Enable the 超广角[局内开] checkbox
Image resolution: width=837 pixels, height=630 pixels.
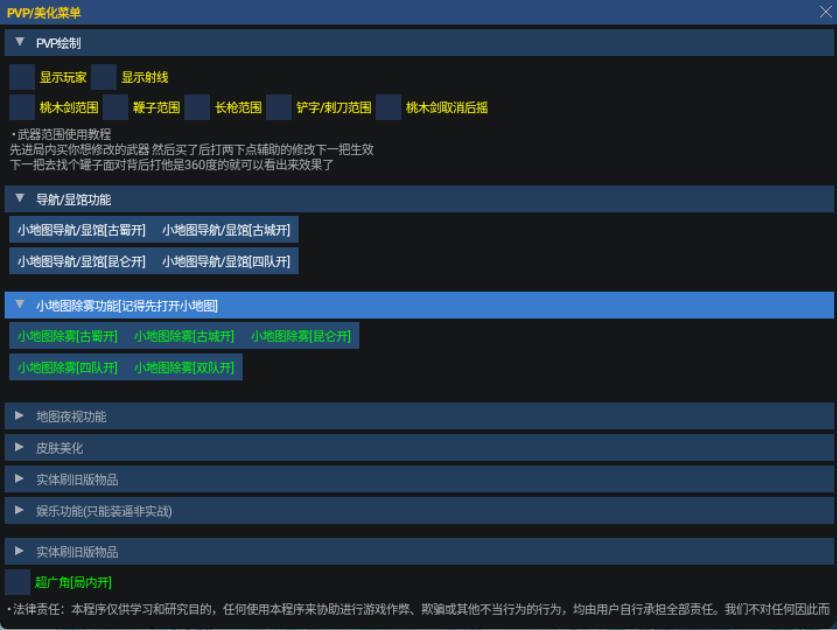pyautogui.click(x=18, y=582)
